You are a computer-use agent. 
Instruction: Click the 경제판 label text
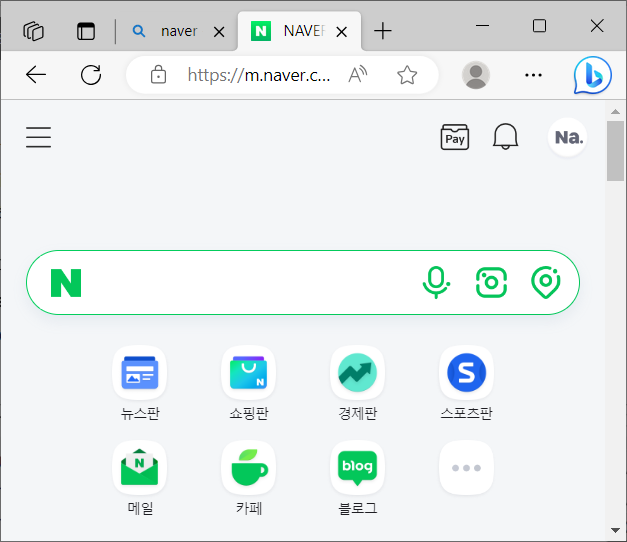tap(357, 413)
